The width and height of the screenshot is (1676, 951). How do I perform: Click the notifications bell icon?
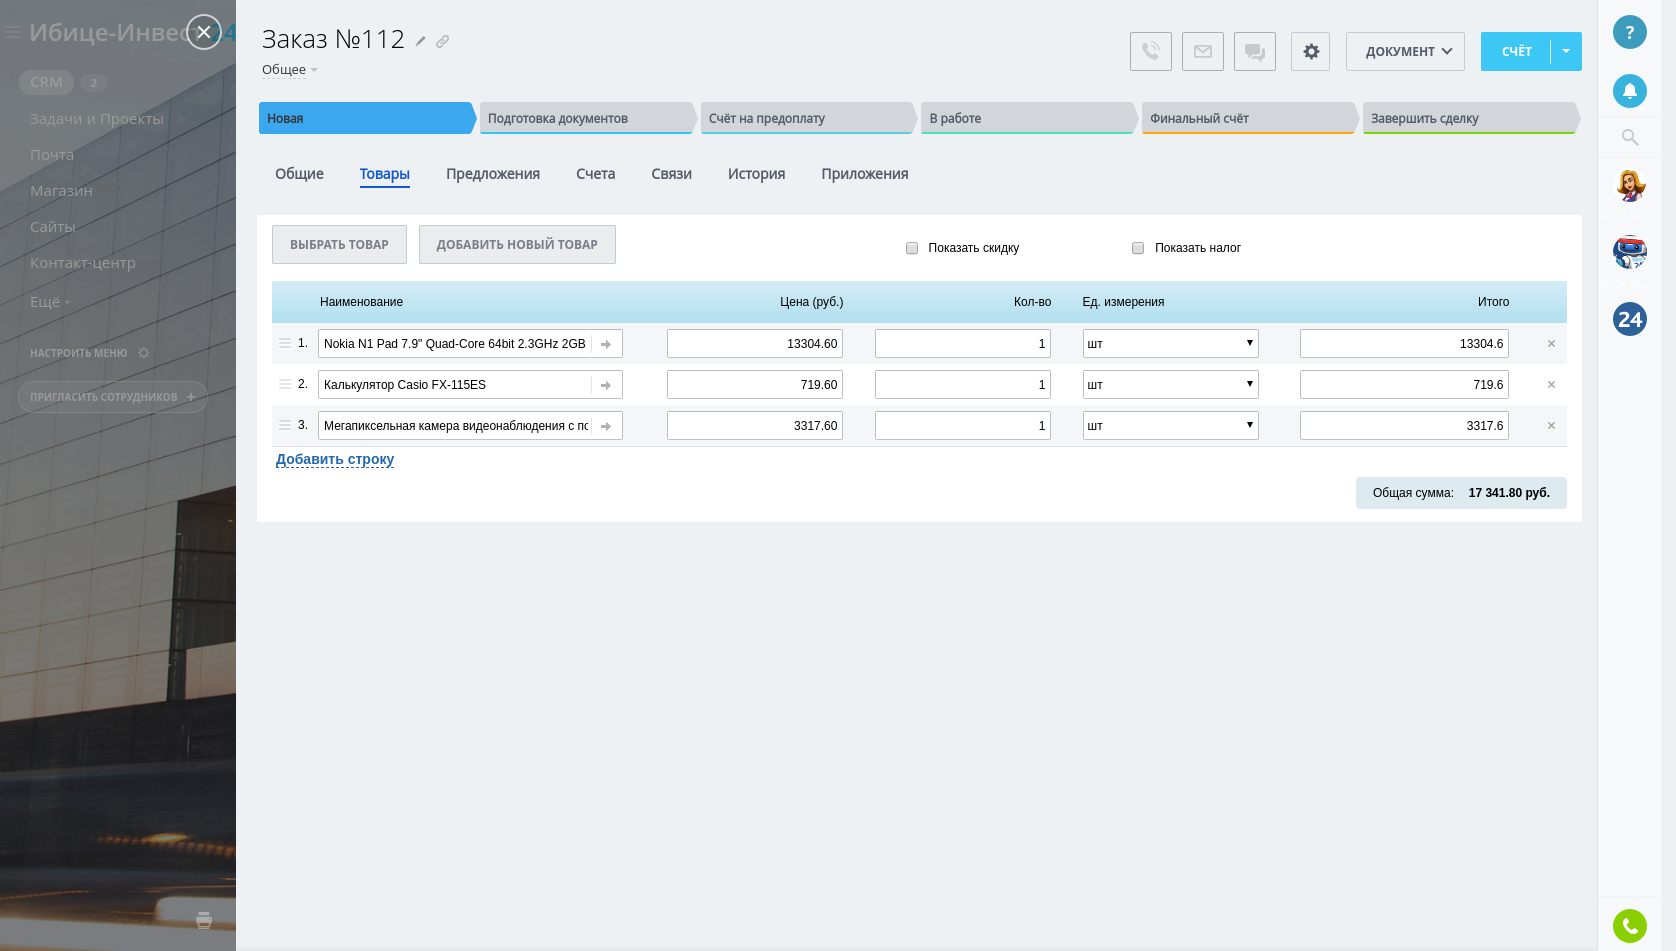(1629, 91)
